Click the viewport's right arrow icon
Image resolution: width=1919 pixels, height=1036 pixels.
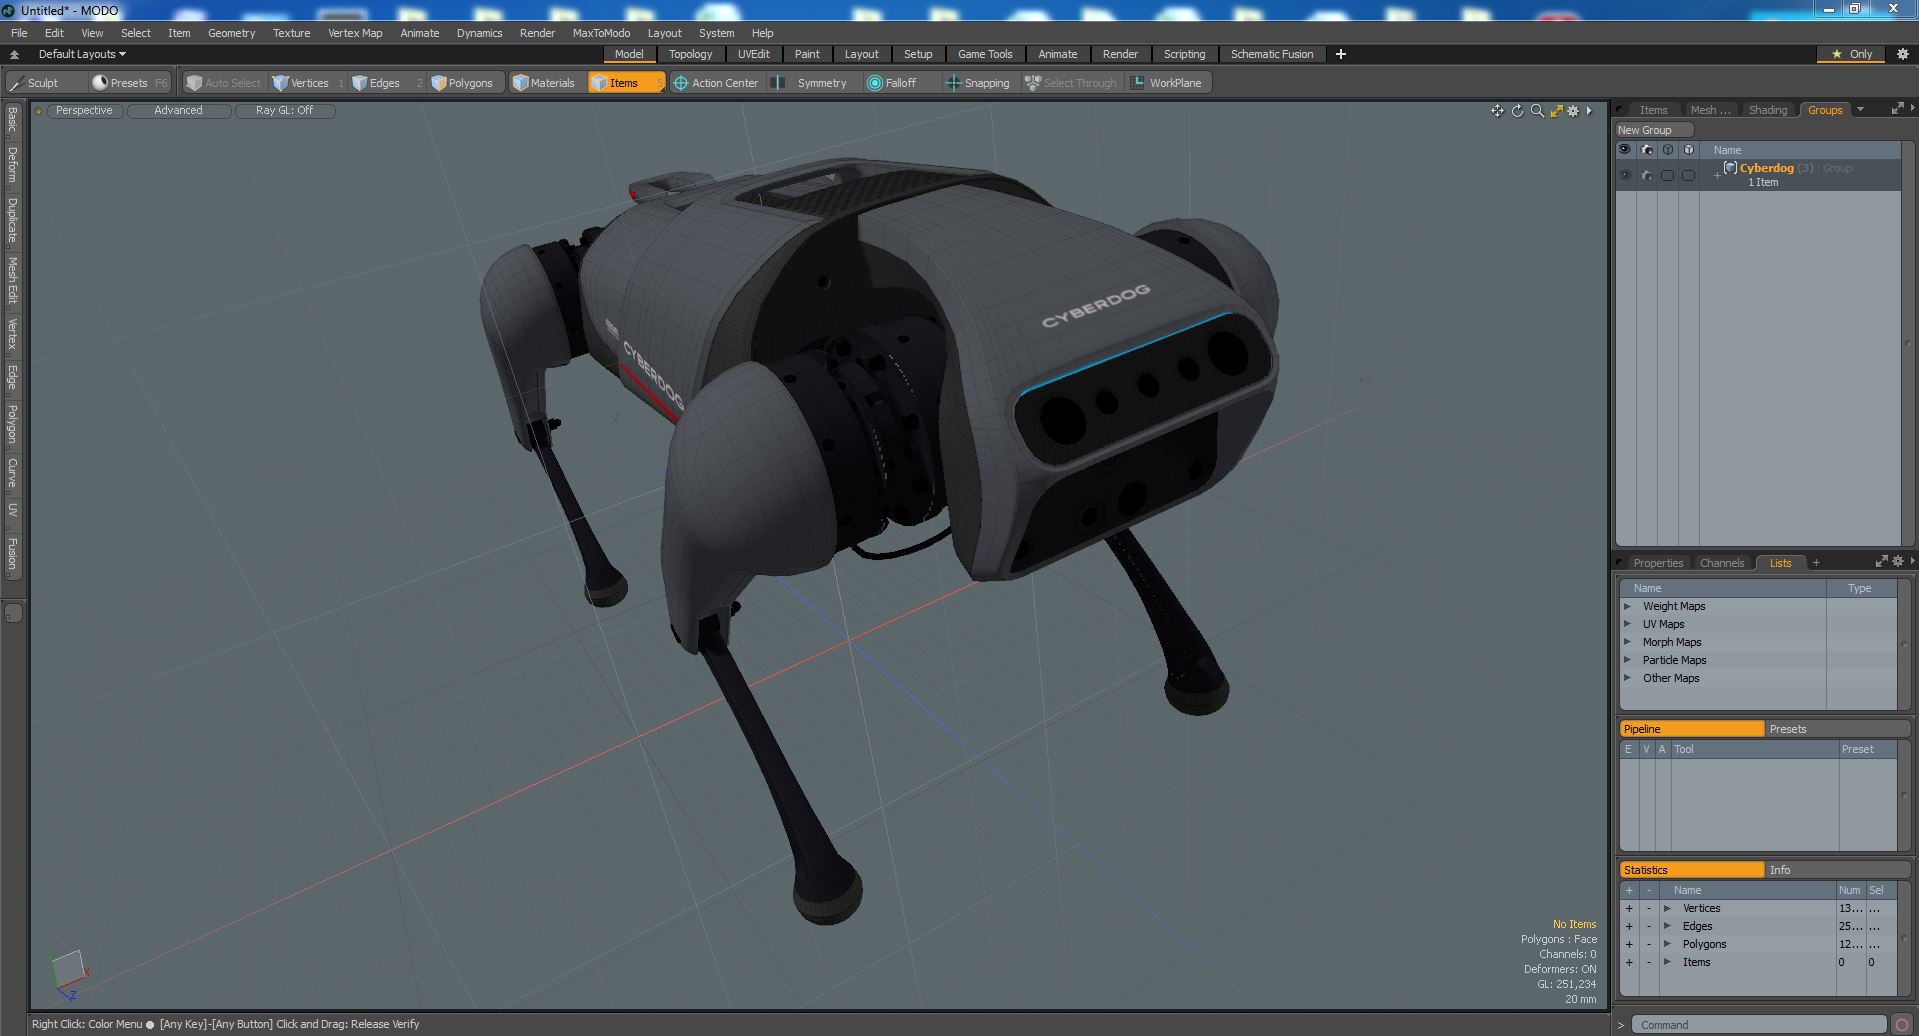click(x=1589, y=111)
